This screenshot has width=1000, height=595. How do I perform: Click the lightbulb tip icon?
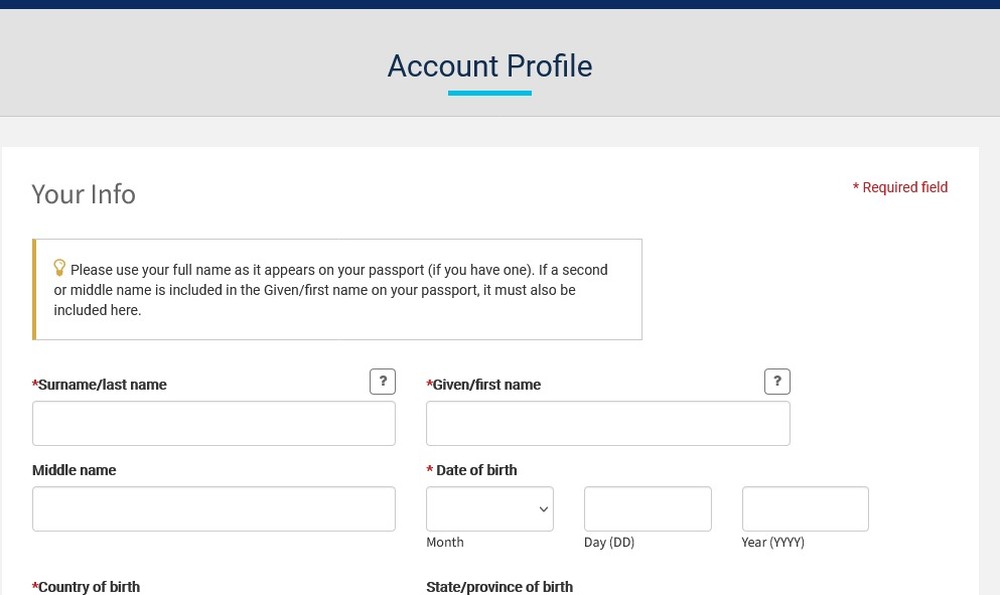tap(59, 268)
